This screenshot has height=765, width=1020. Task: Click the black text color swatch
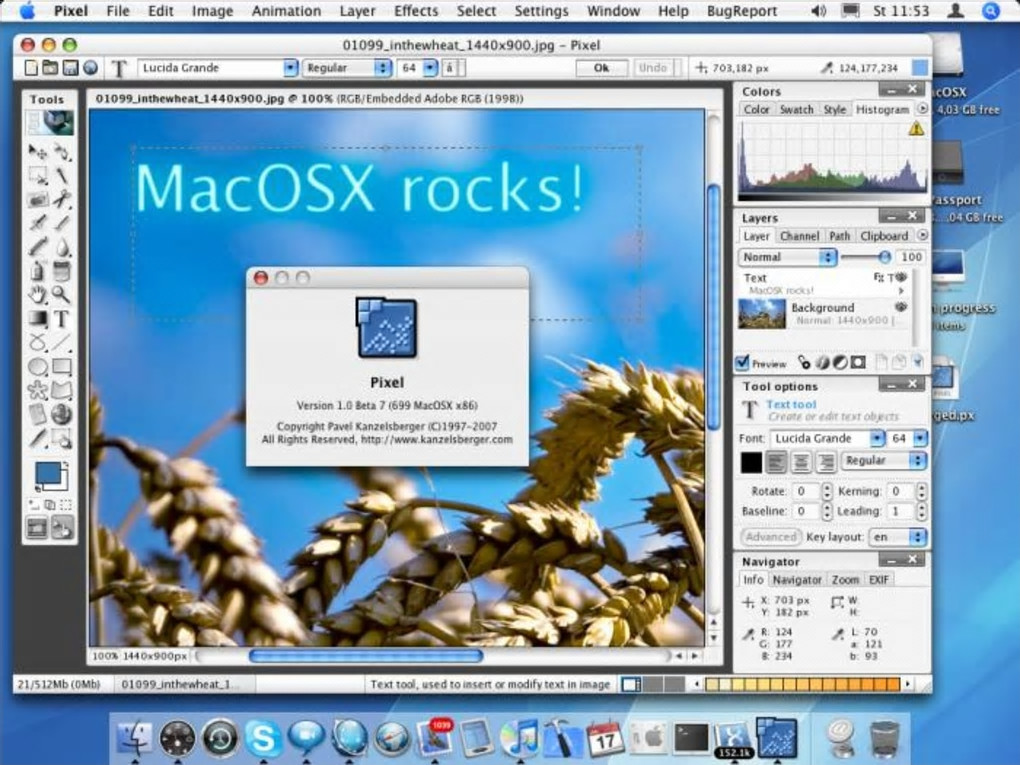[751, 462]
